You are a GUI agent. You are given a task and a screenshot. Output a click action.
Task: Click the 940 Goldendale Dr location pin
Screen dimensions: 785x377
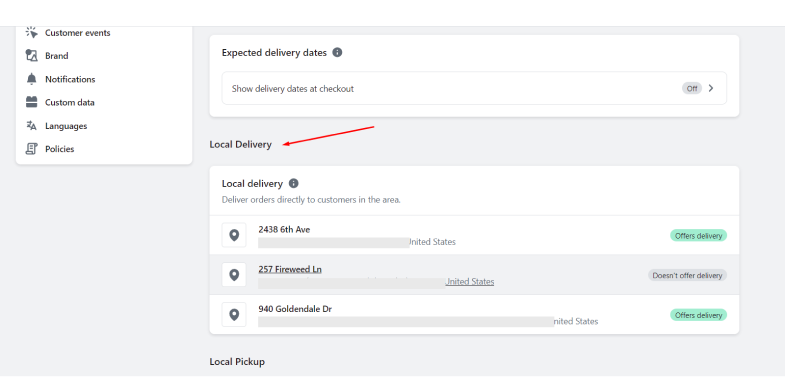click(234, 314)
